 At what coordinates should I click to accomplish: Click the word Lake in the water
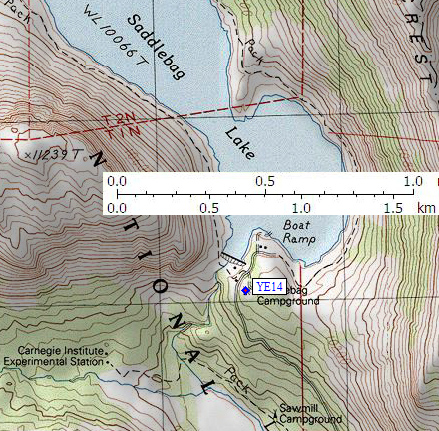(240, 144)
